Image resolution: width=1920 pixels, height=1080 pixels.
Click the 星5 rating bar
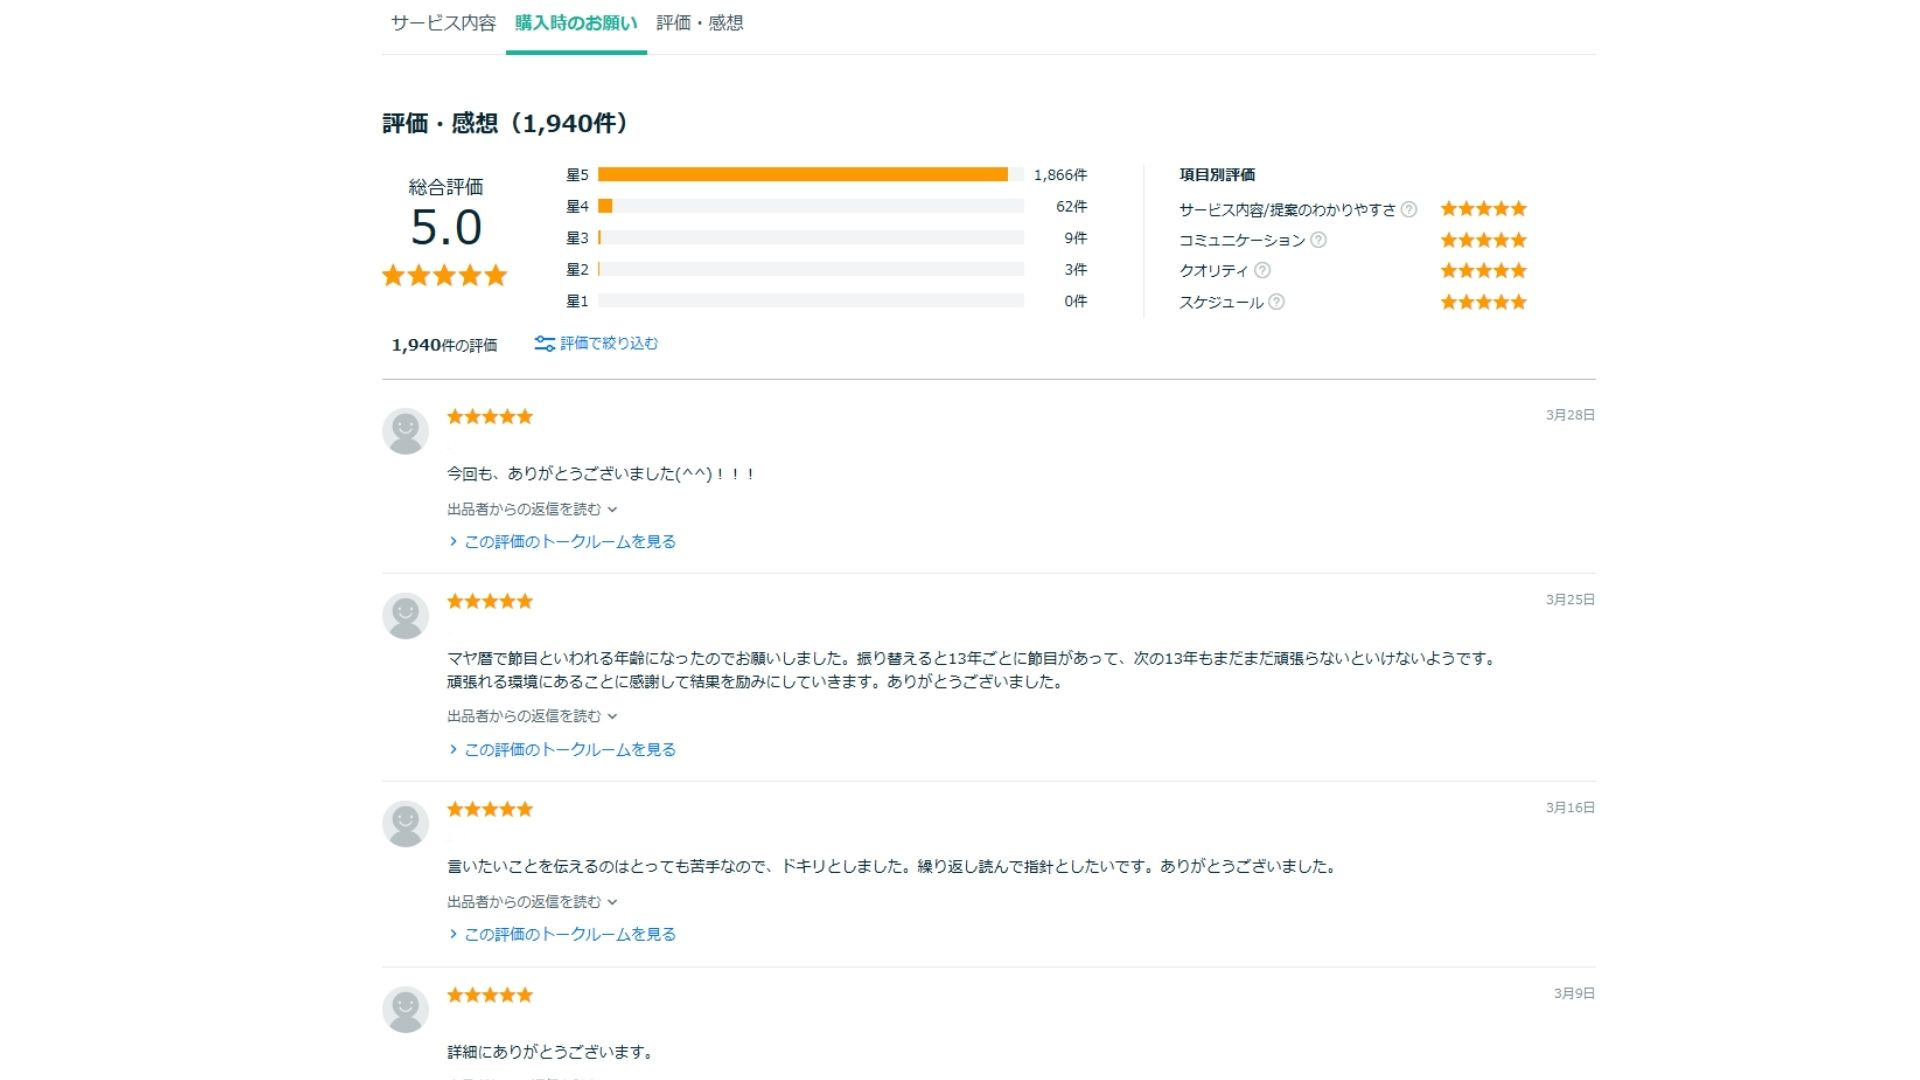pos(811,175)
